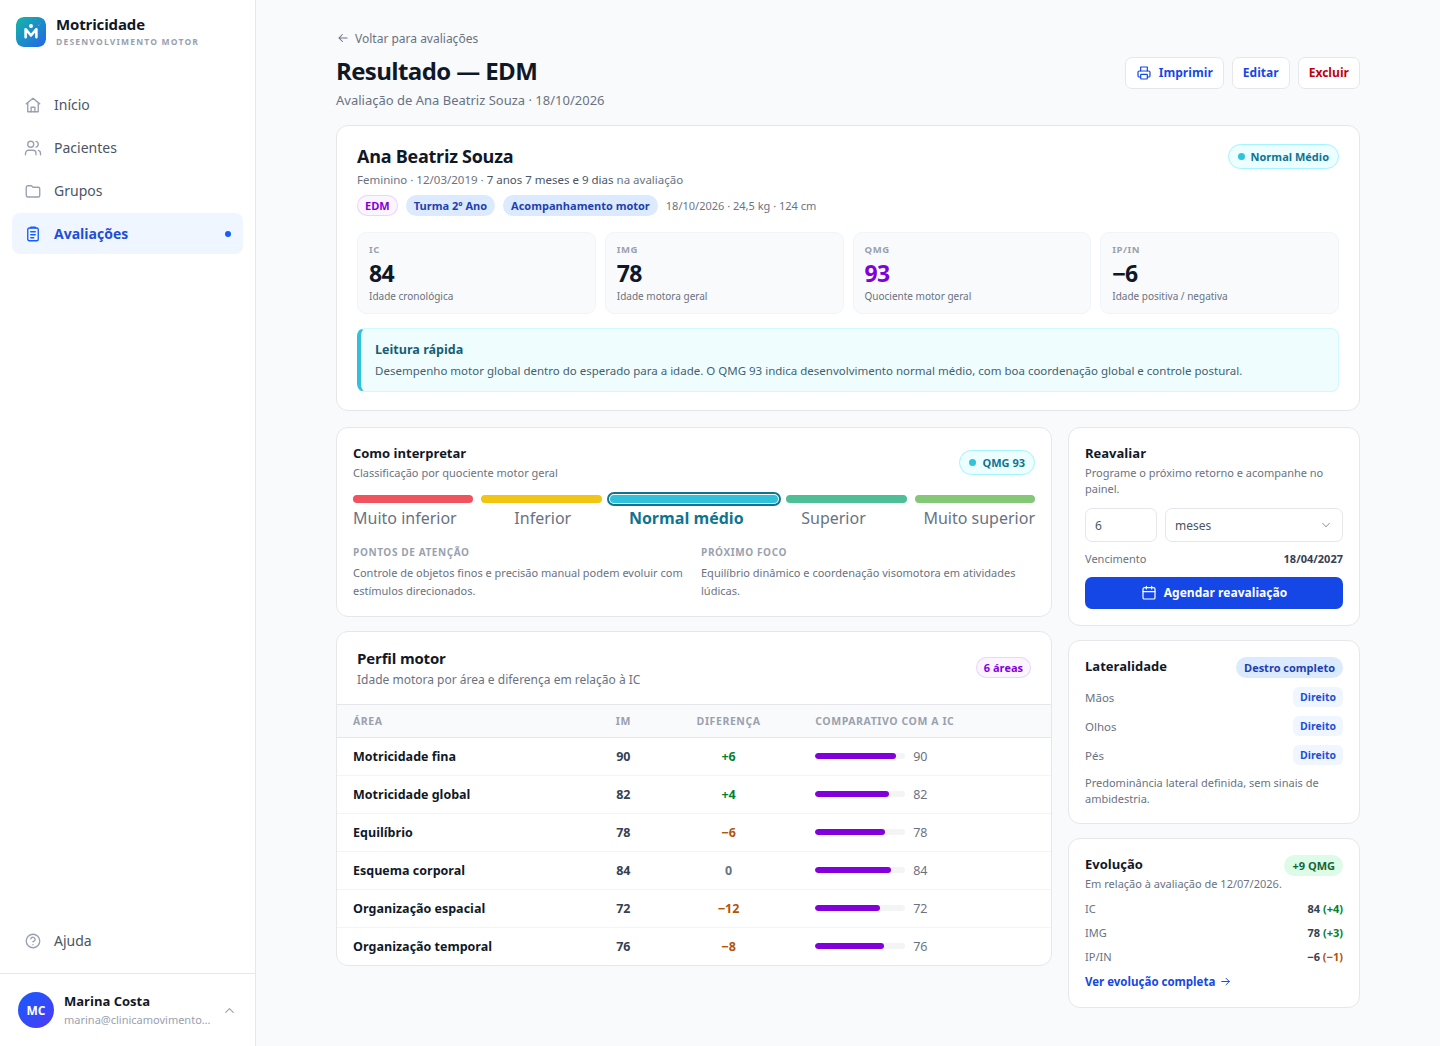This screenshot has height=1046, width=1440.
Task: Go to Pacientes in the sidebar
Action: tap(127, 148)
